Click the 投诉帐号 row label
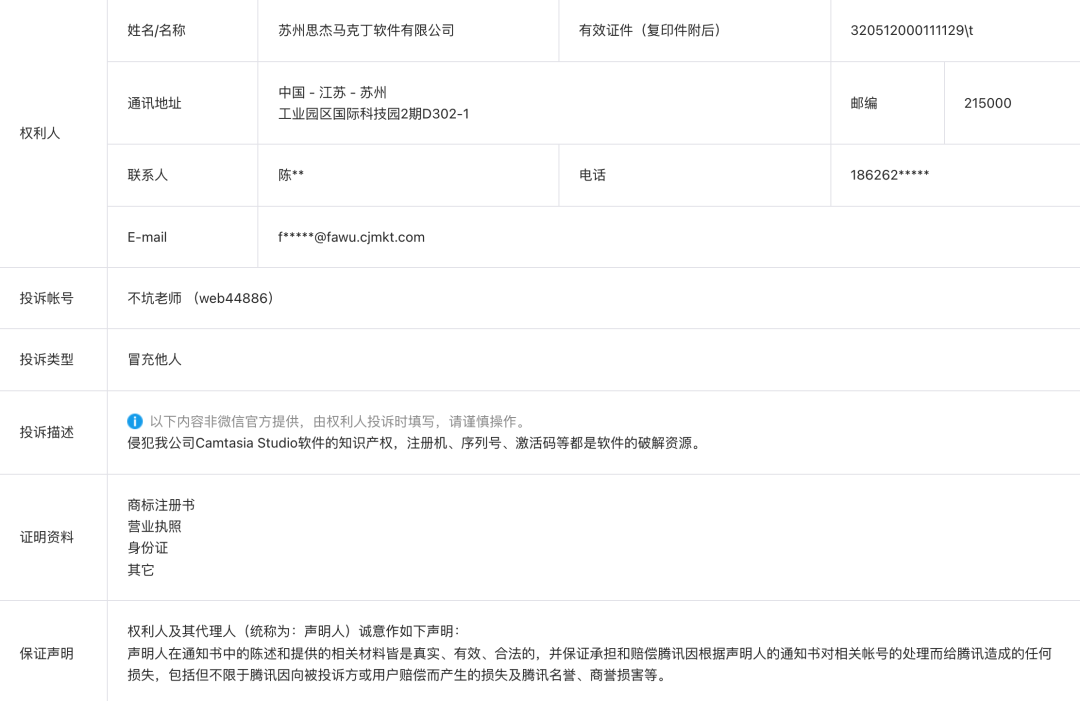This screenshot has width=1080, height=701. coord(46,298)
